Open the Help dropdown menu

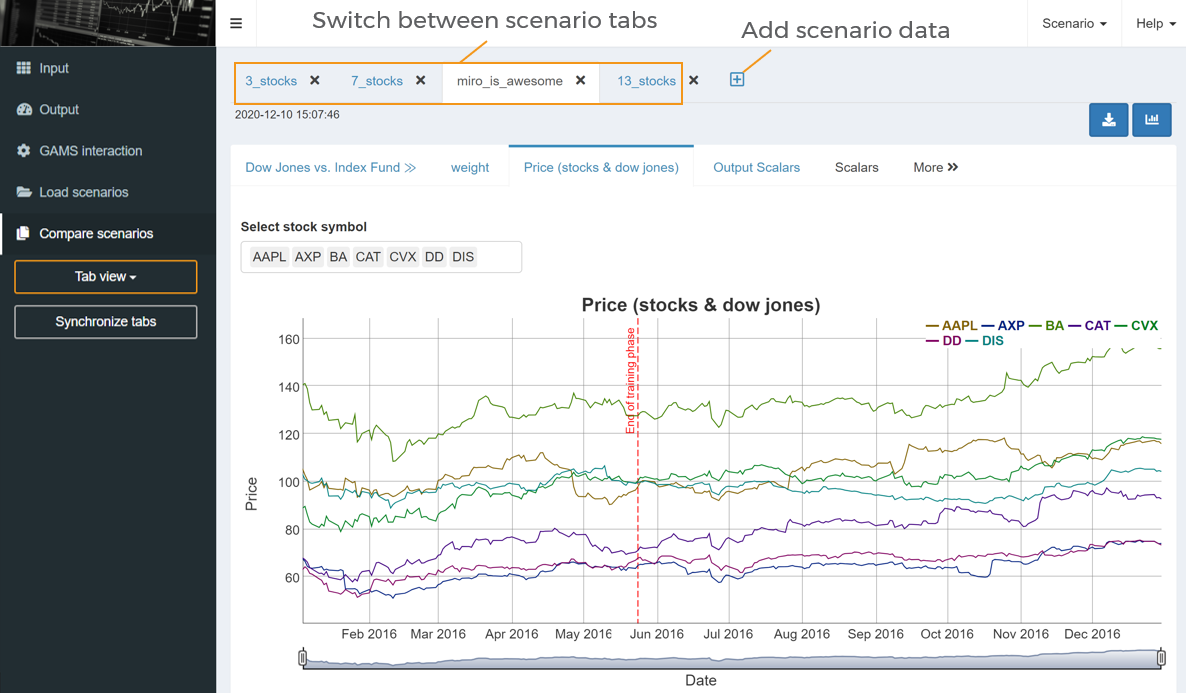click(x=1155, y=23)
